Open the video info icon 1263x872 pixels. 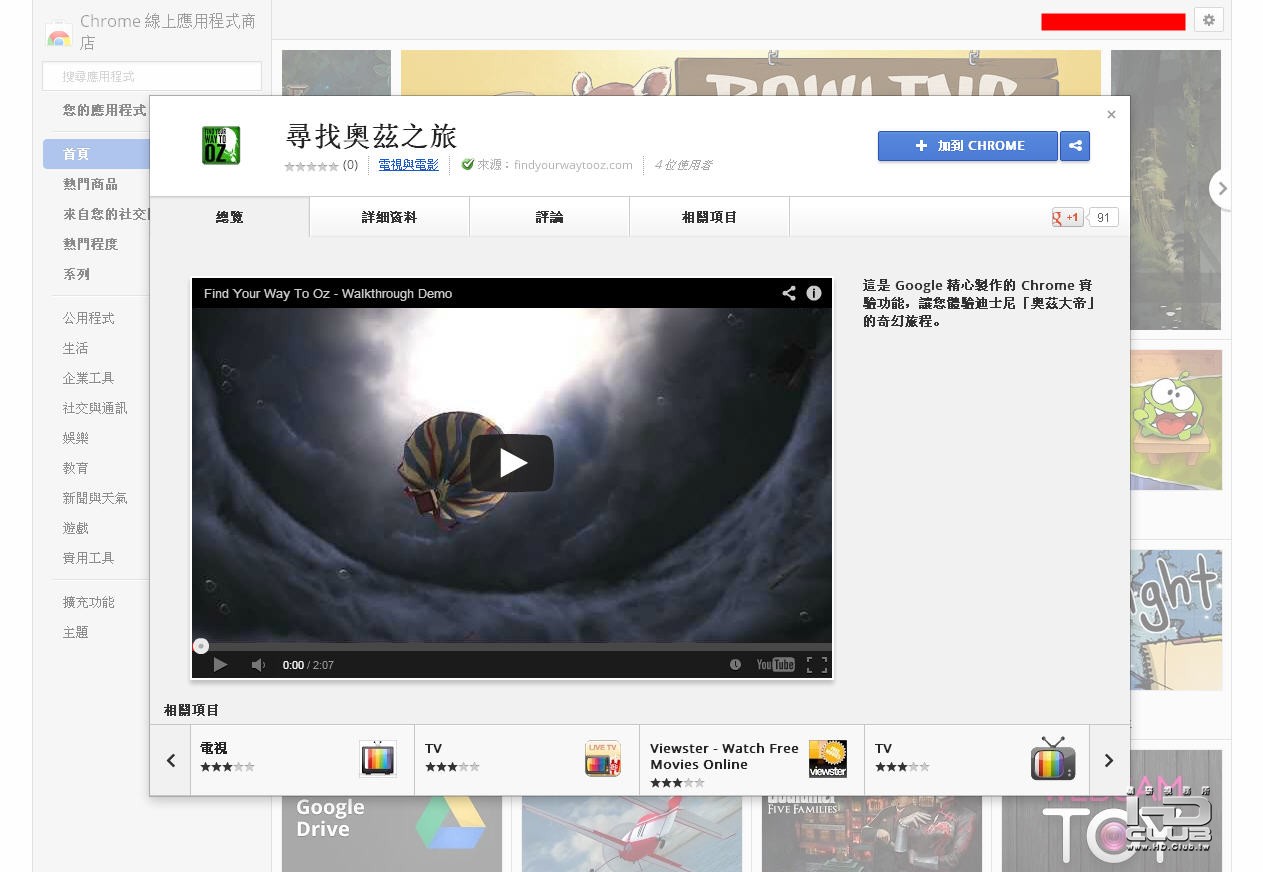[x=814, y=293]
